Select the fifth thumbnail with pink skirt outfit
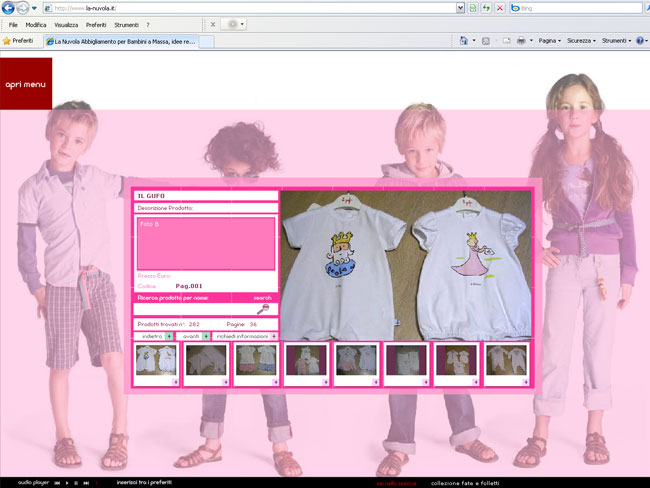Viewport: 650px width, 488px height. click(356, 360)
